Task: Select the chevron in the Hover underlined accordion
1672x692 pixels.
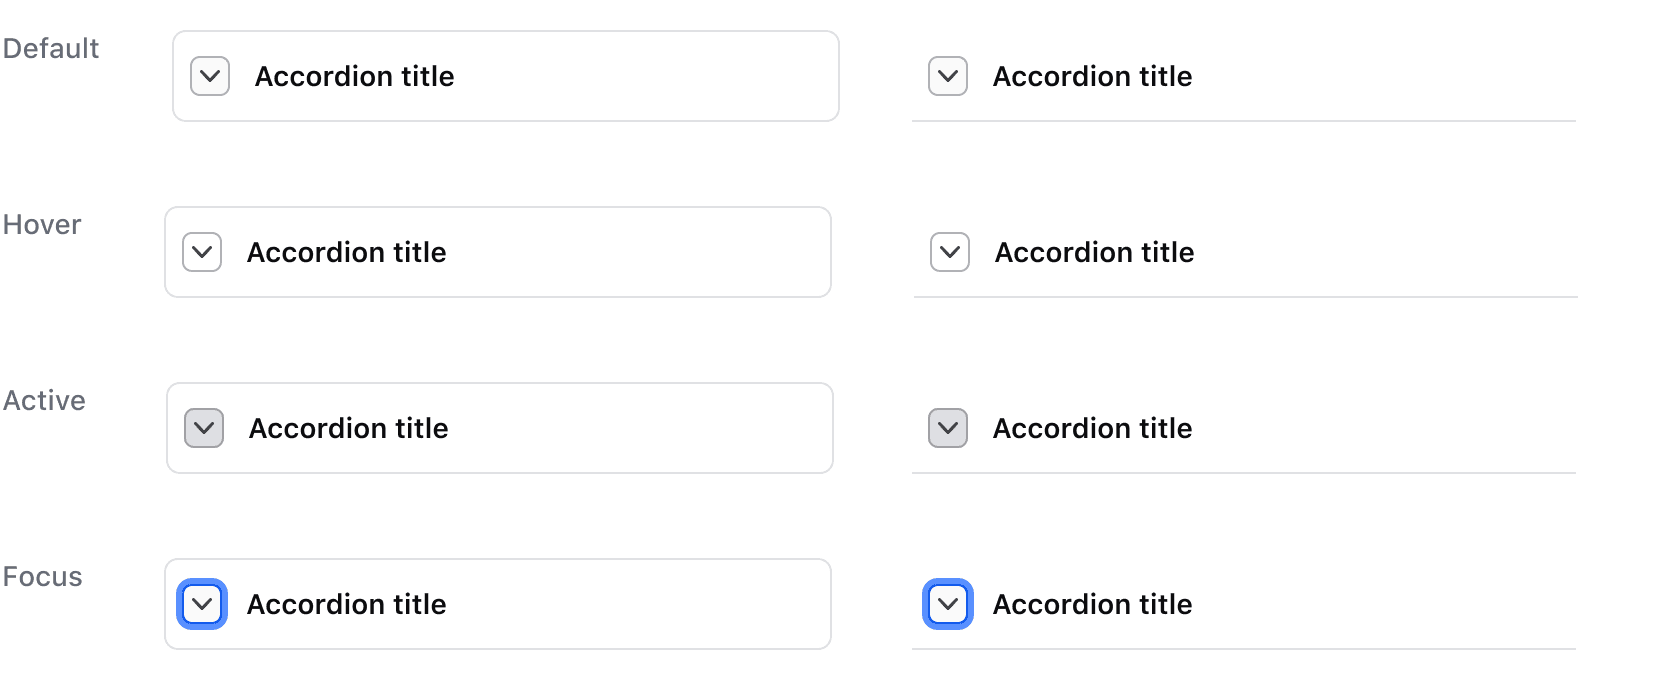Action: 949,252
